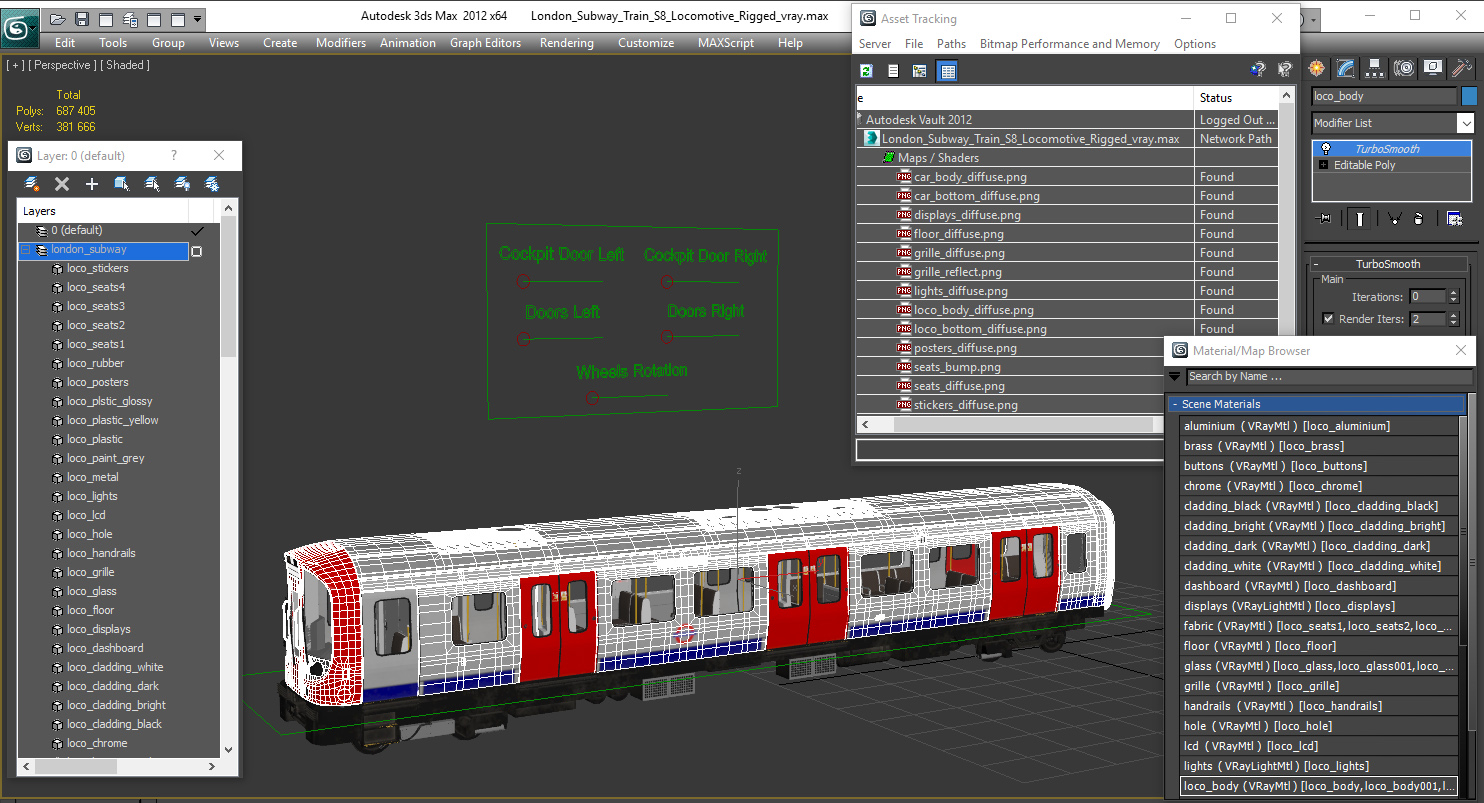
Task: Open the Motion command panel tab
Action: tap(1404, 68)
